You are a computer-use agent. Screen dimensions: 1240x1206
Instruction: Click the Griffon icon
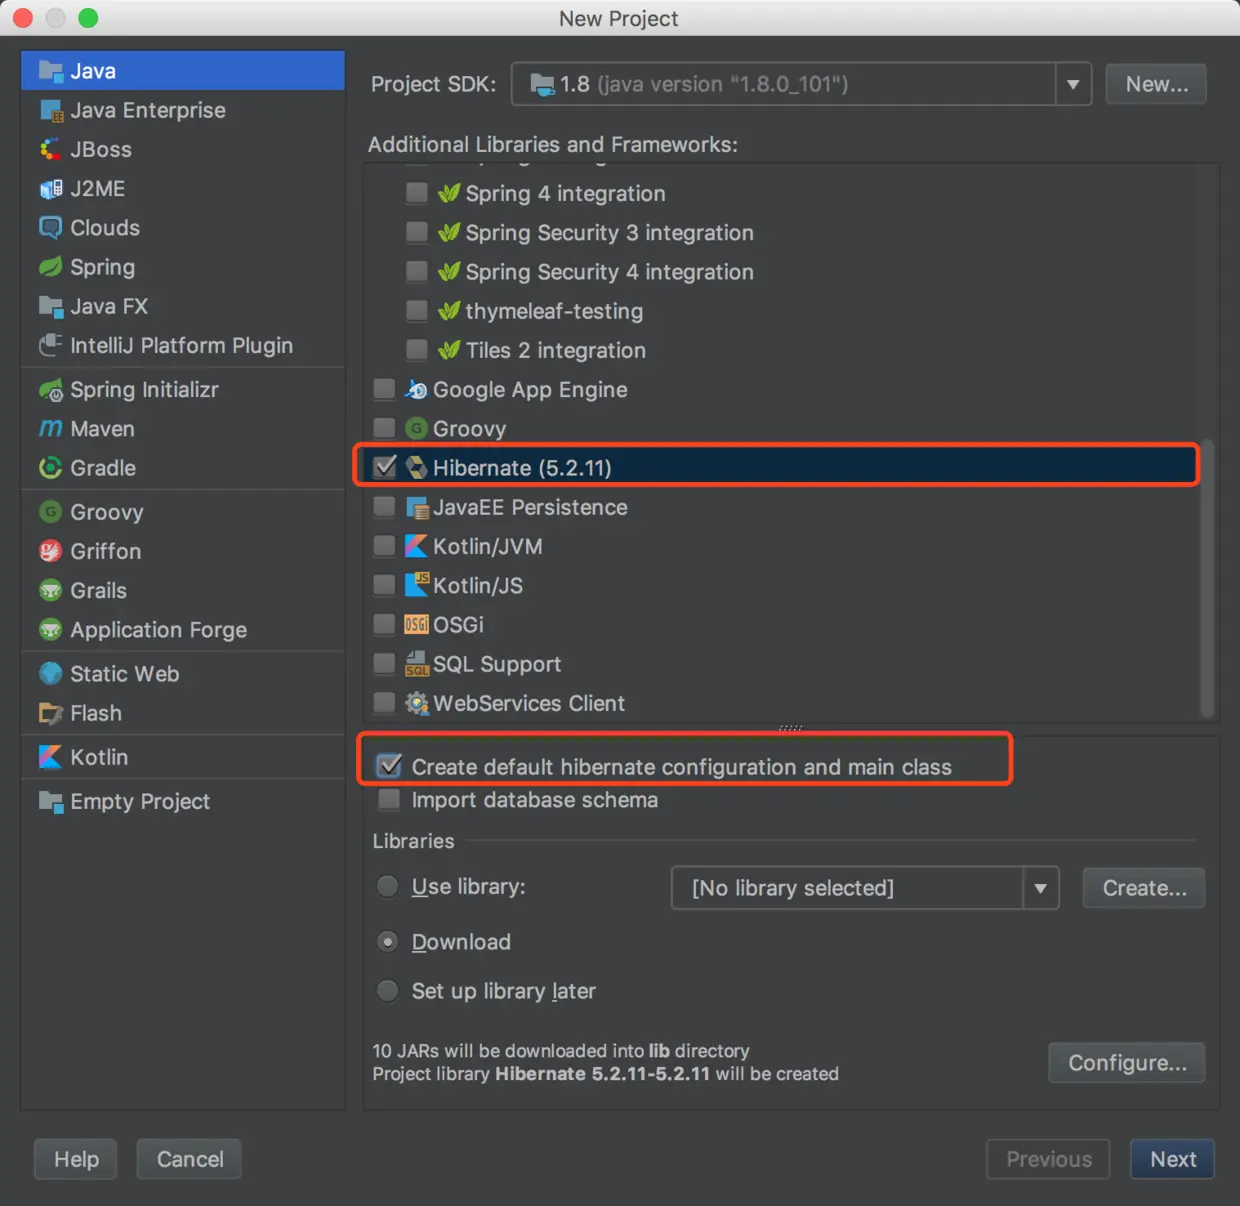coord(50,551)
